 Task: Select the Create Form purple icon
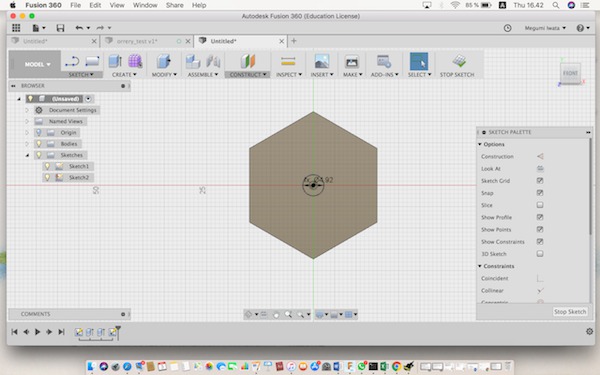coord(135,61)
